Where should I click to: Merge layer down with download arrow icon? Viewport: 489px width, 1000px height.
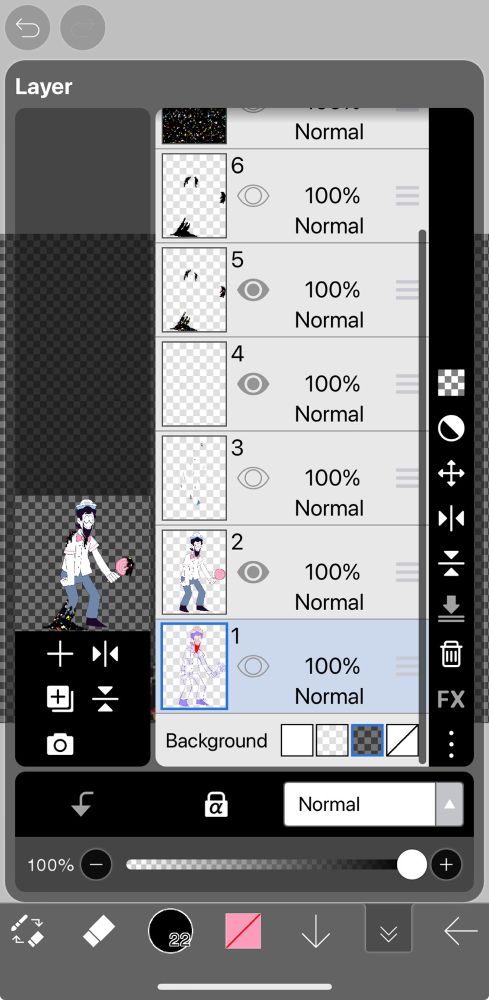point(451,608)
